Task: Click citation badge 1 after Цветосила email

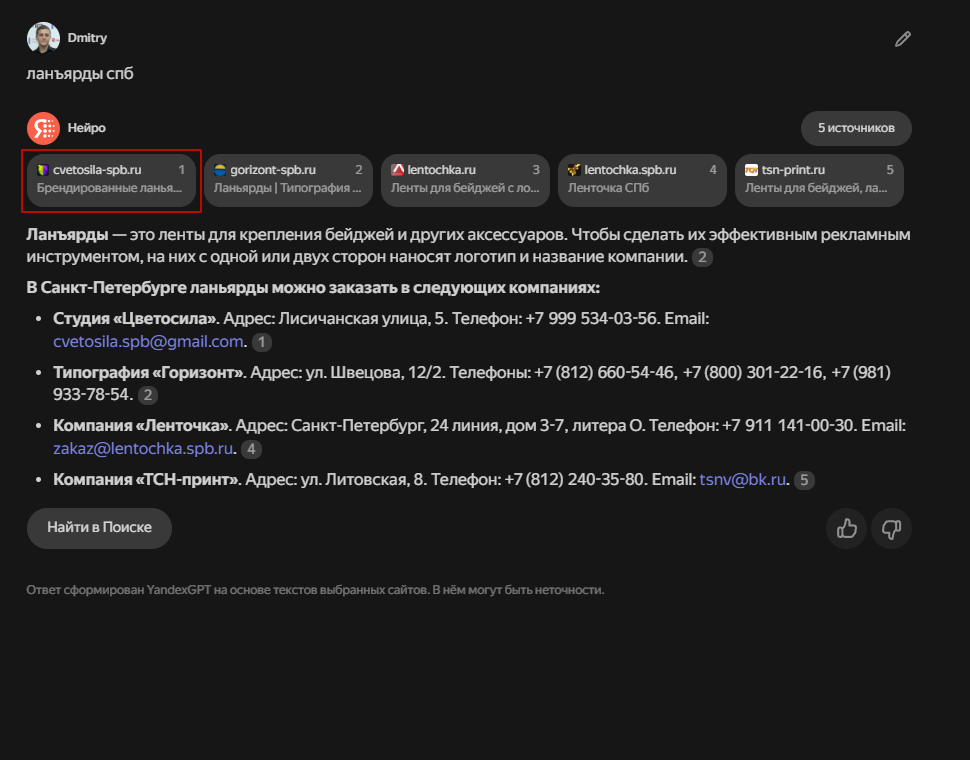Action: [262, 342]
